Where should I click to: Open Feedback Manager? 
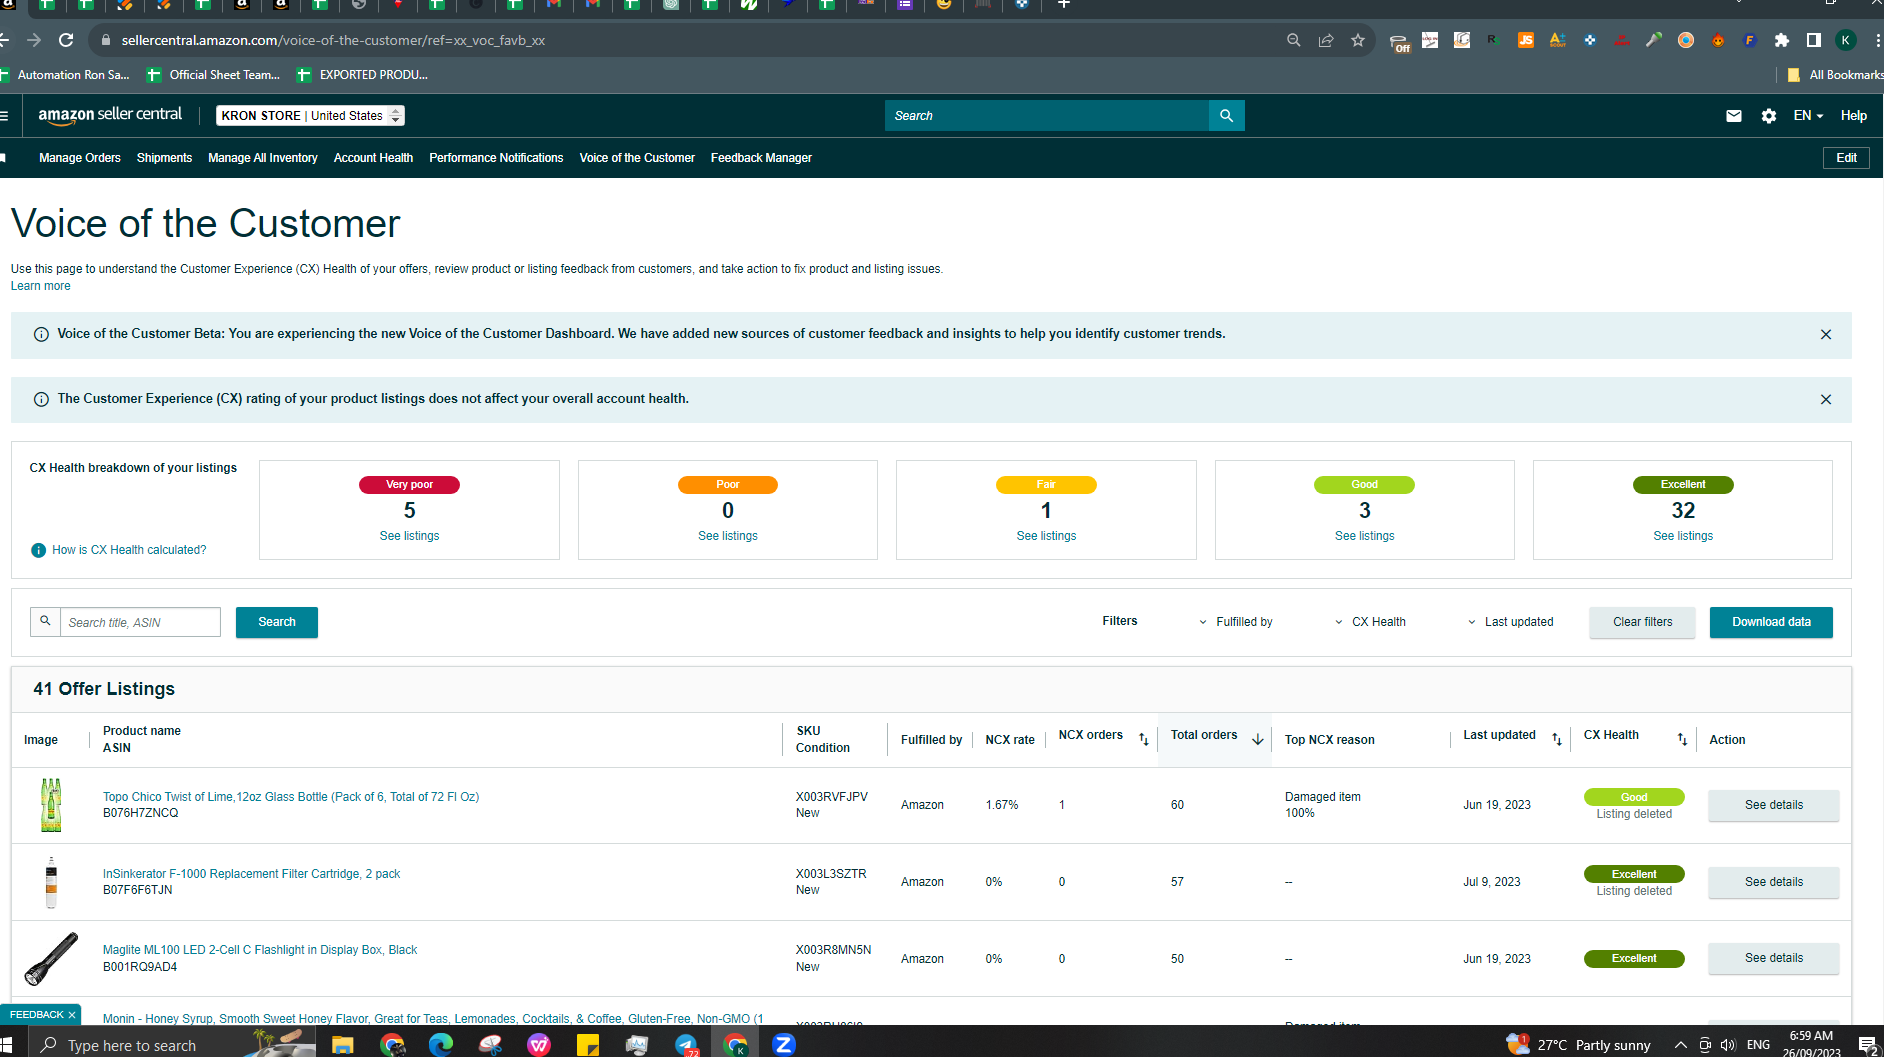coord(761,158)
